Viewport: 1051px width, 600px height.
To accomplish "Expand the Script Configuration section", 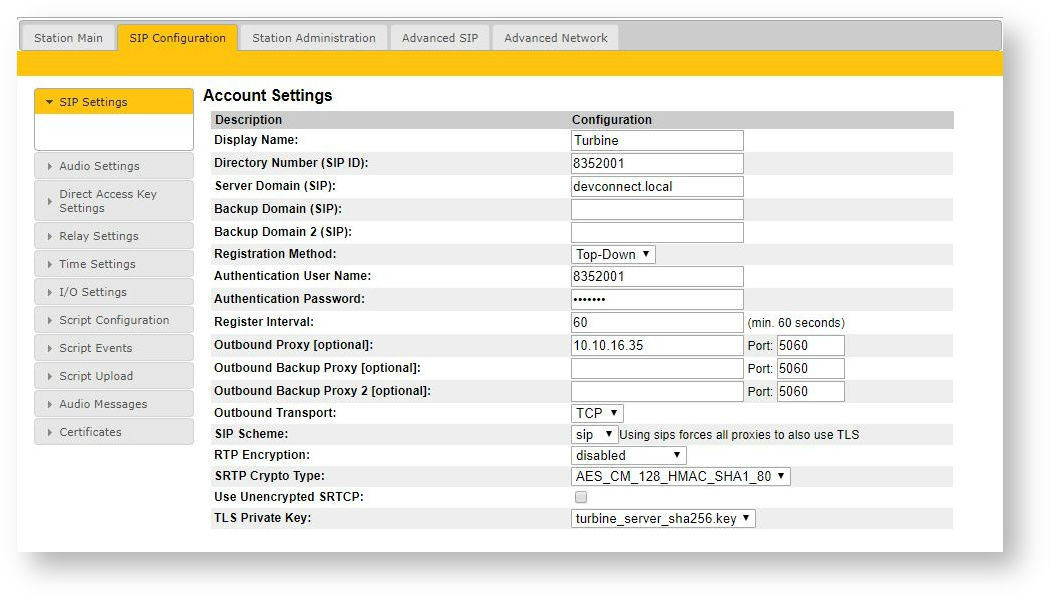I will tap(114, 320).
